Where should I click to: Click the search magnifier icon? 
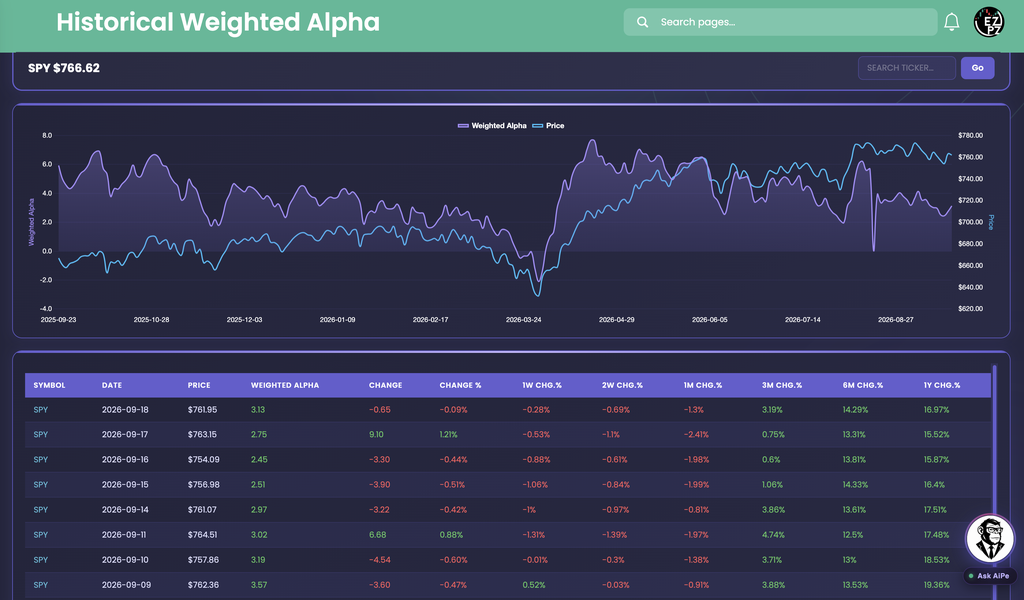(x=643, y=22)
